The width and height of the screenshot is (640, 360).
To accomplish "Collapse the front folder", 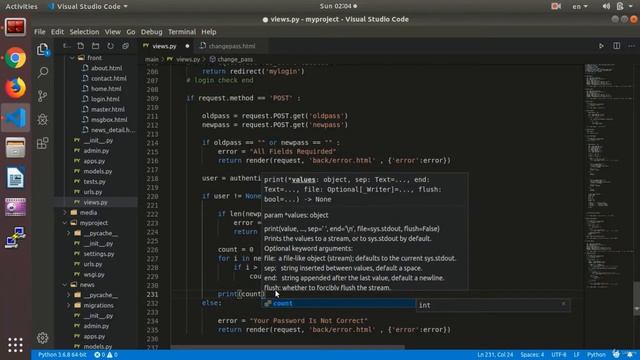I will coord(72,58).
